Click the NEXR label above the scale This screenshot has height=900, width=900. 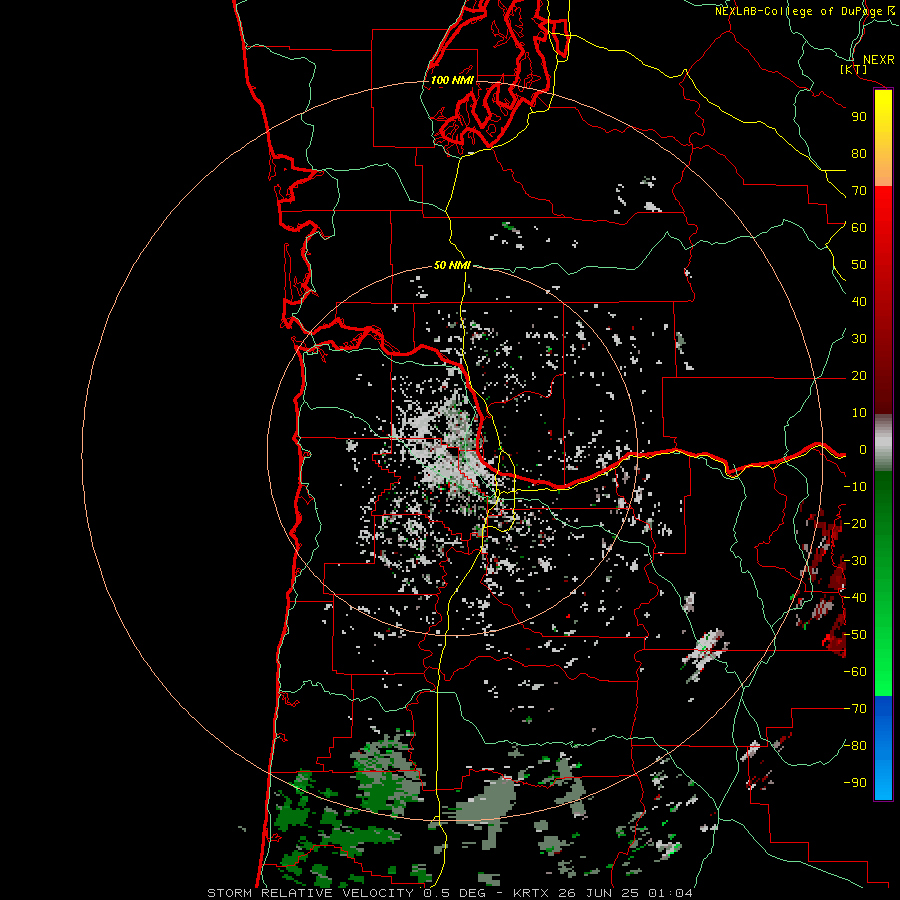coord(879,60)
